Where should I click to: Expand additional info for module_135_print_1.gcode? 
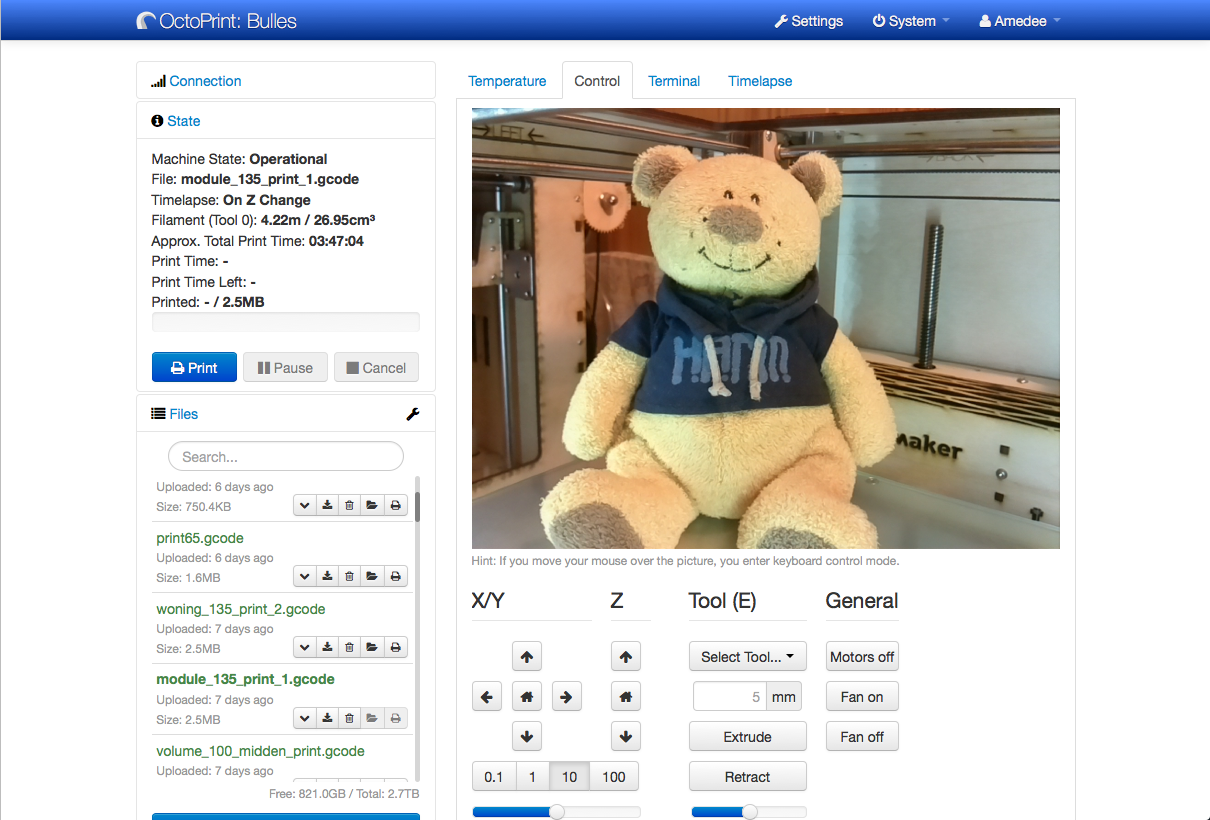304,718
